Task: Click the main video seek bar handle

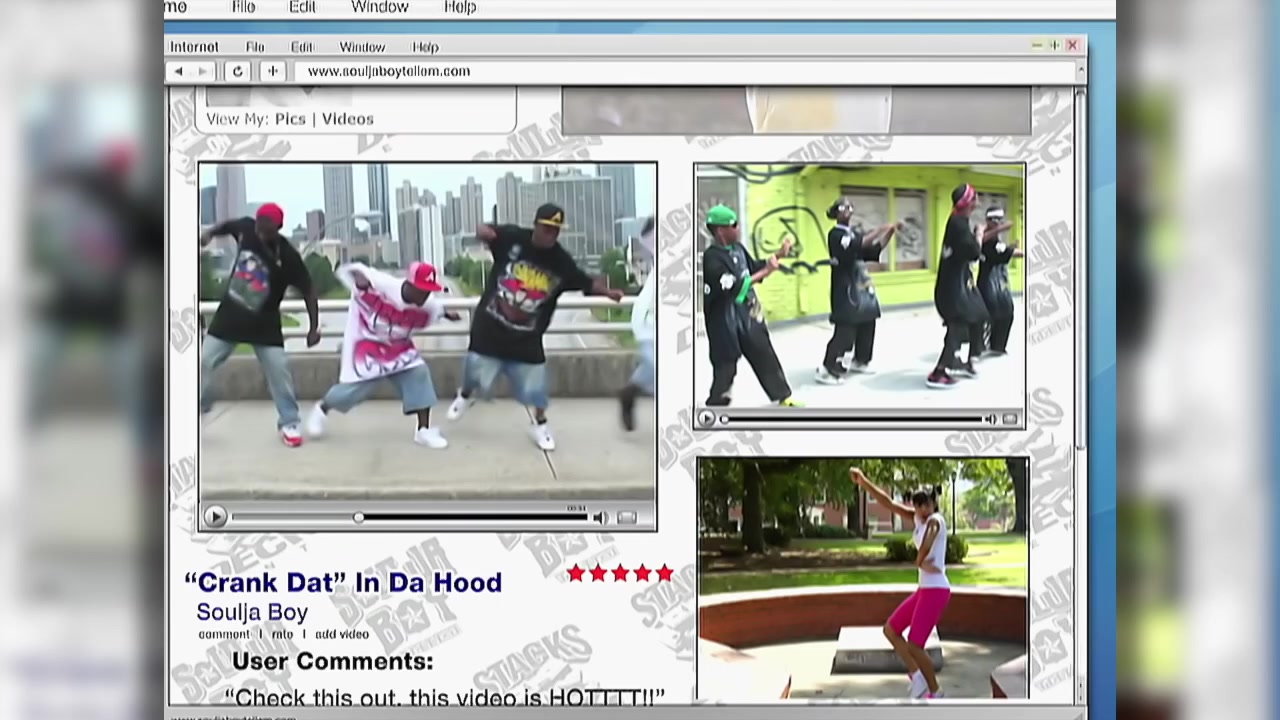Action: point(358,517)
